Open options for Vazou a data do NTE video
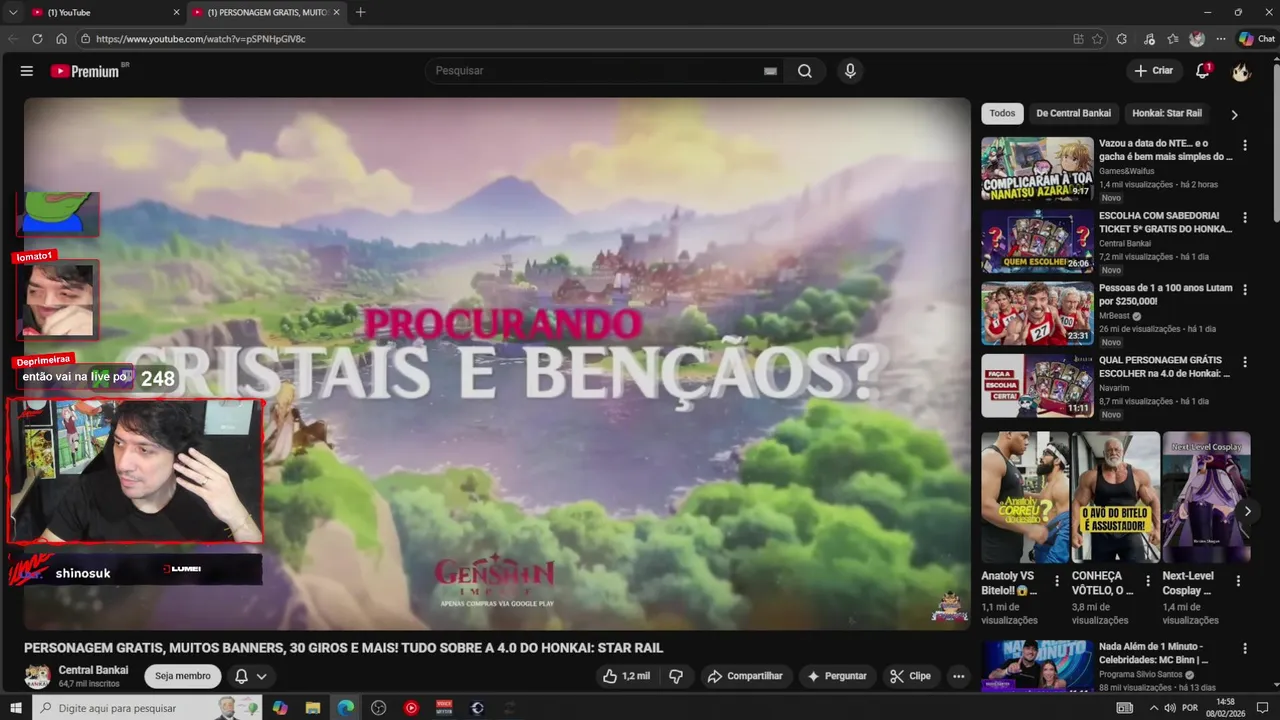Viewport: 1280px width, 720px height. click(x=1245, y=145)
